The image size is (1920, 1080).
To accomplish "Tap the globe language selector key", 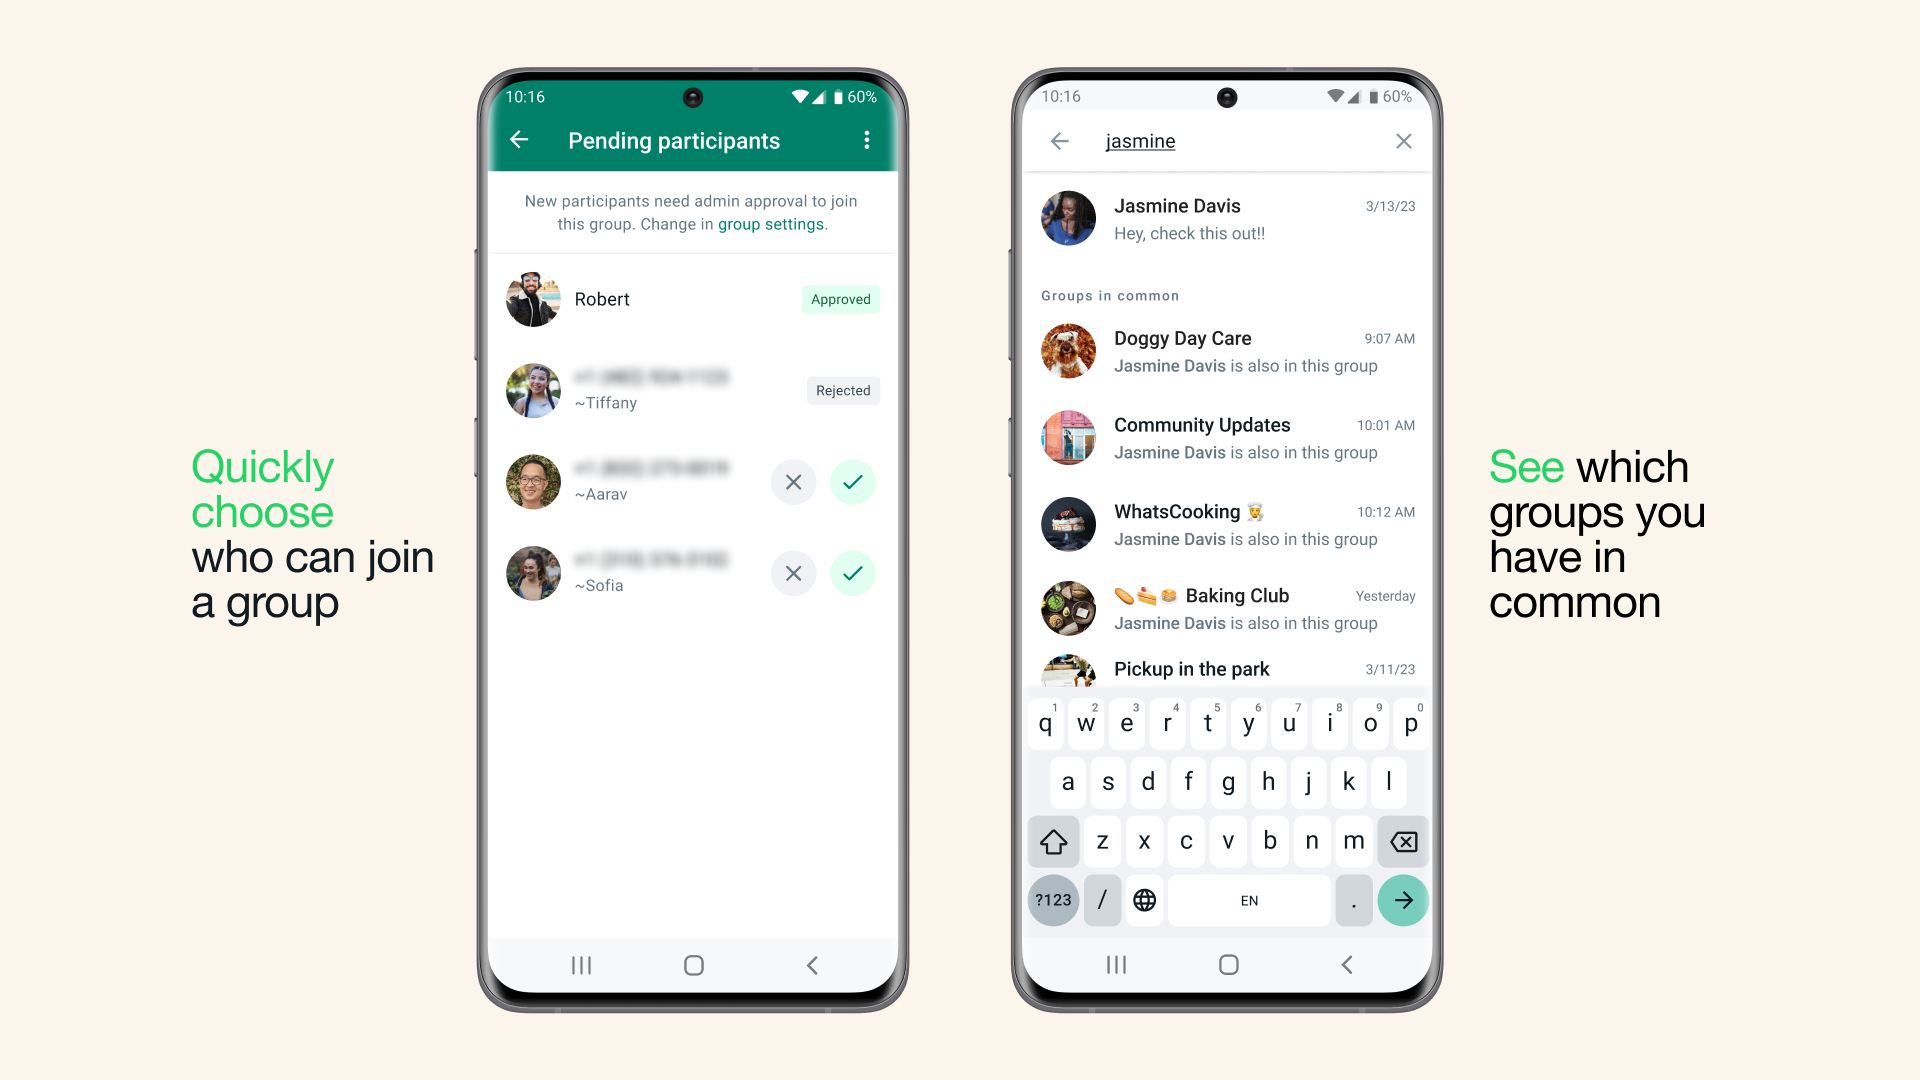I will tap(1145, 899).
